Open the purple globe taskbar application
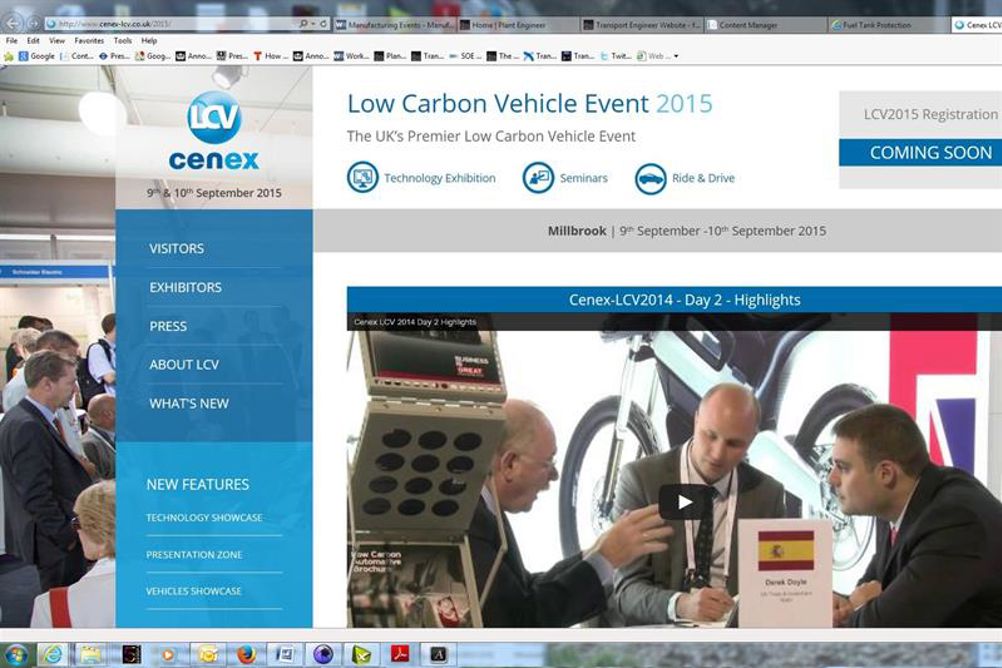Viewport: 1002px width, 668px height. 323,655
